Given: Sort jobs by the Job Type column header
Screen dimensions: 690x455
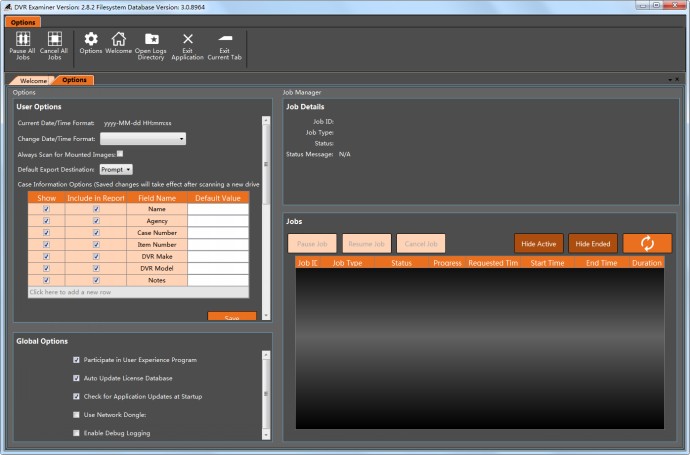Looking at the screenshot, I should tap(347, 263).
